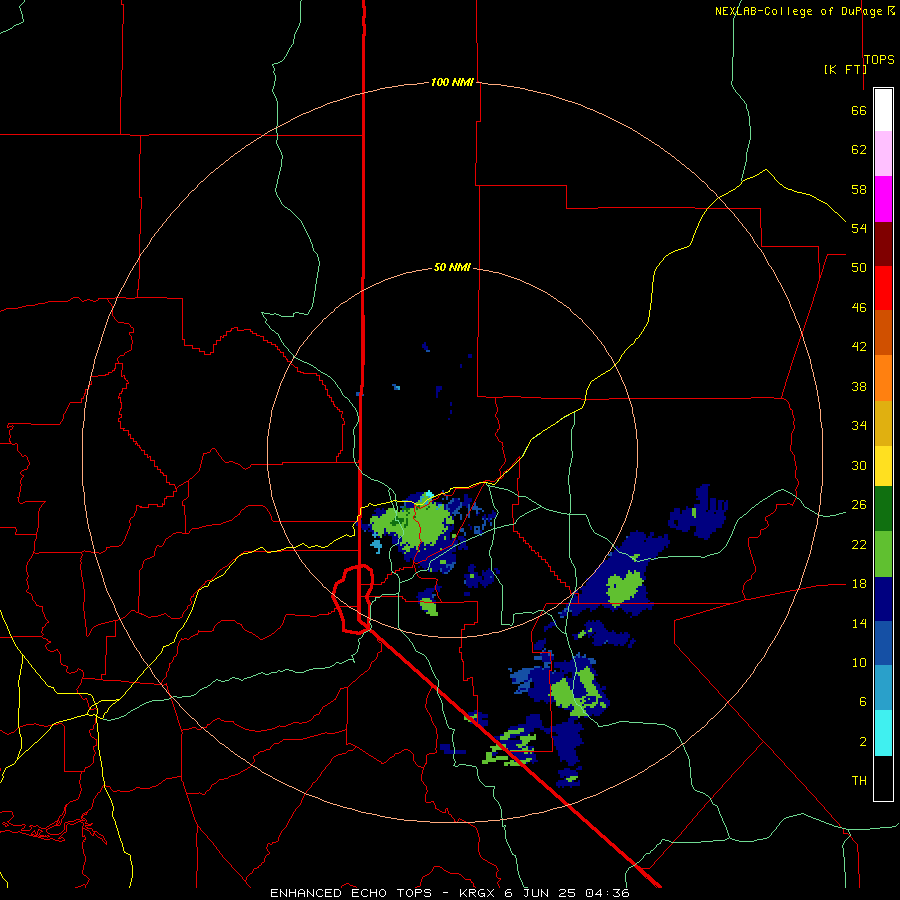Click the light green 22 kft swatch
This screenshot has height=900, width=900.
(883, 554)
